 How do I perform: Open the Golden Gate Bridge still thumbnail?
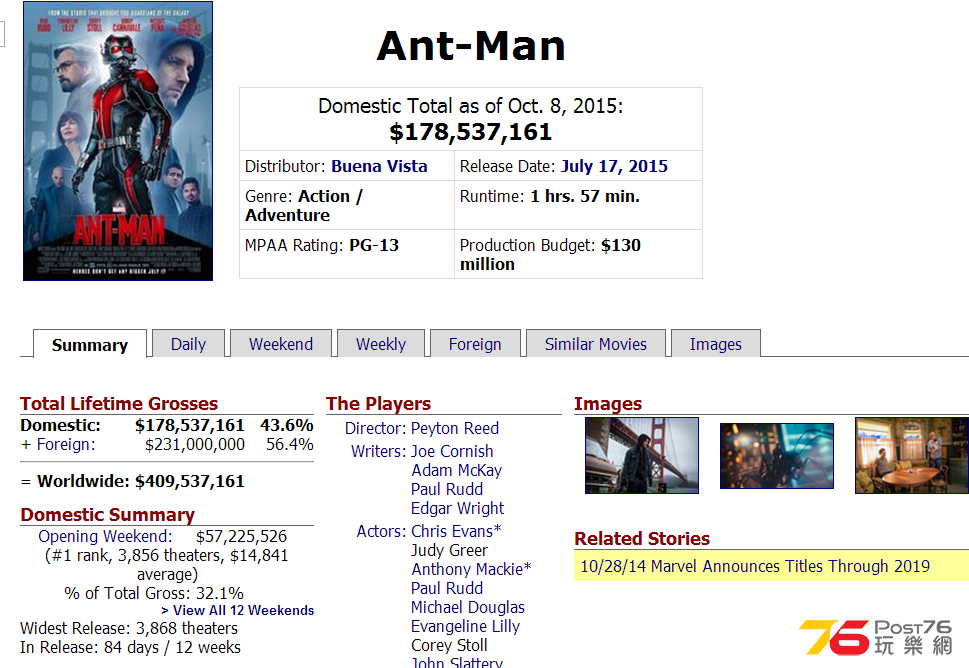coord(641,455)
